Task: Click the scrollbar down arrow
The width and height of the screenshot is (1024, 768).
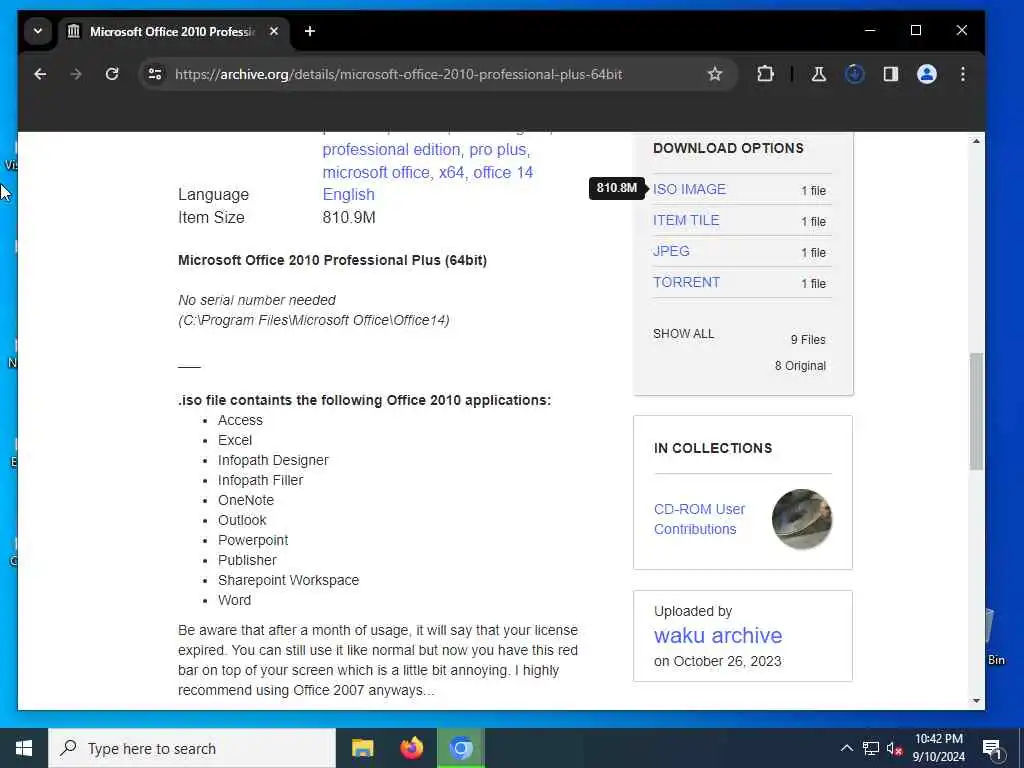Action: (x=976, y=701)
